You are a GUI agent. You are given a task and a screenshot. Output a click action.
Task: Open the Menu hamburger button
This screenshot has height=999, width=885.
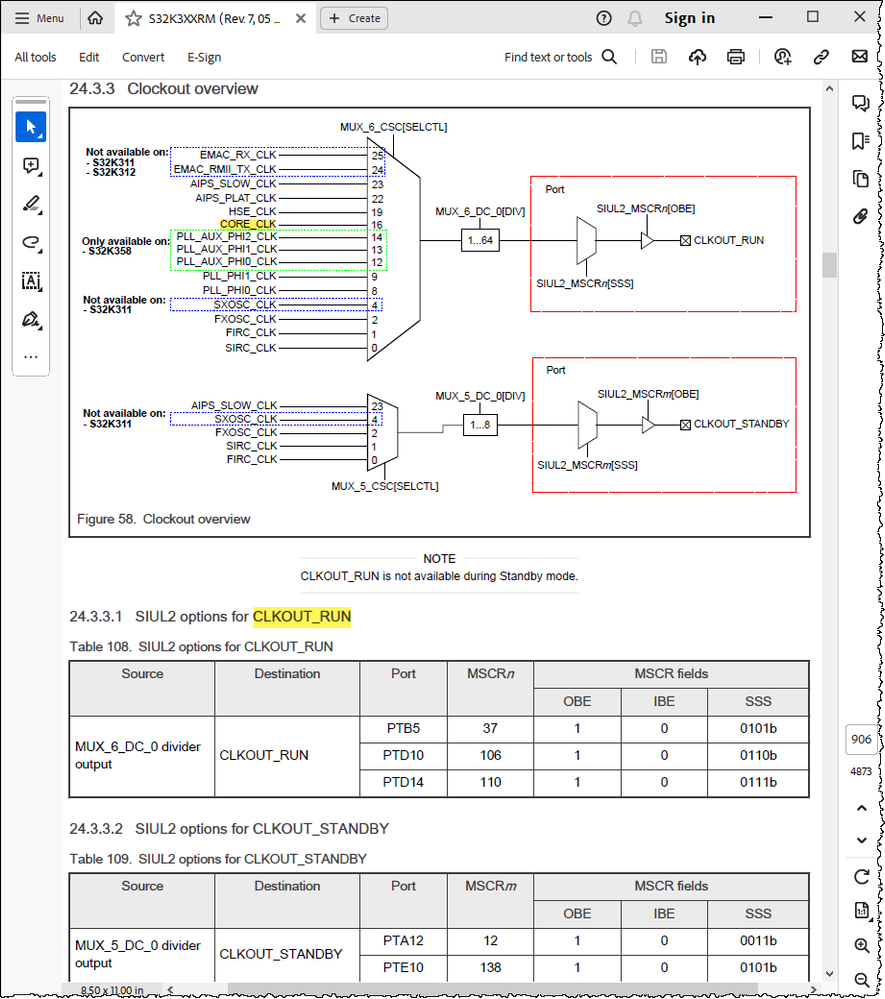click(40, 18)
